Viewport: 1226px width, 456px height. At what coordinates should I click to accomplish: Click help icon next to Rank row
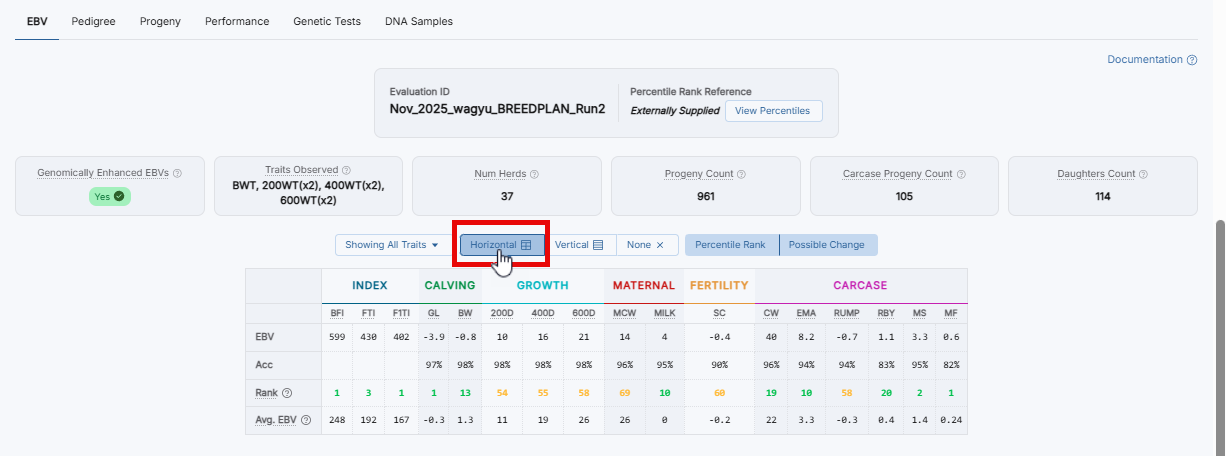(287, 393)
